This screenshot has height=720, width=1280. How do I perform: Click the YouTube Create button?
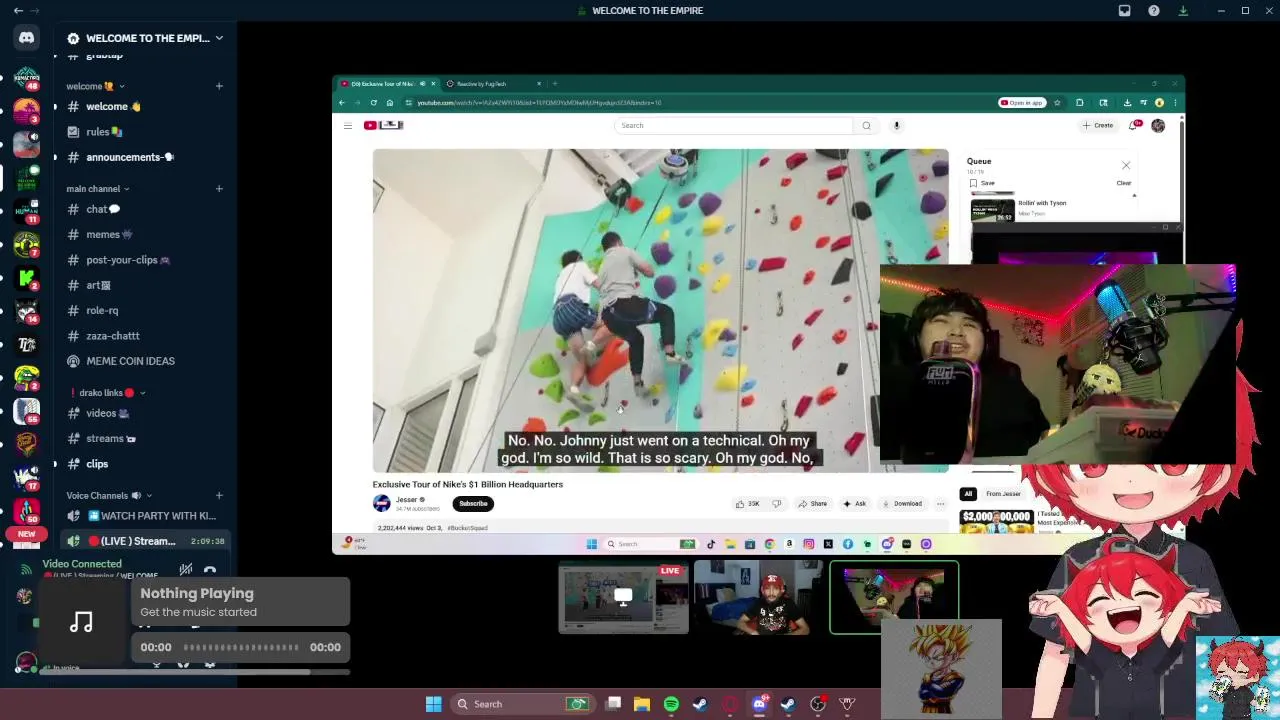tap(1098, 125)
